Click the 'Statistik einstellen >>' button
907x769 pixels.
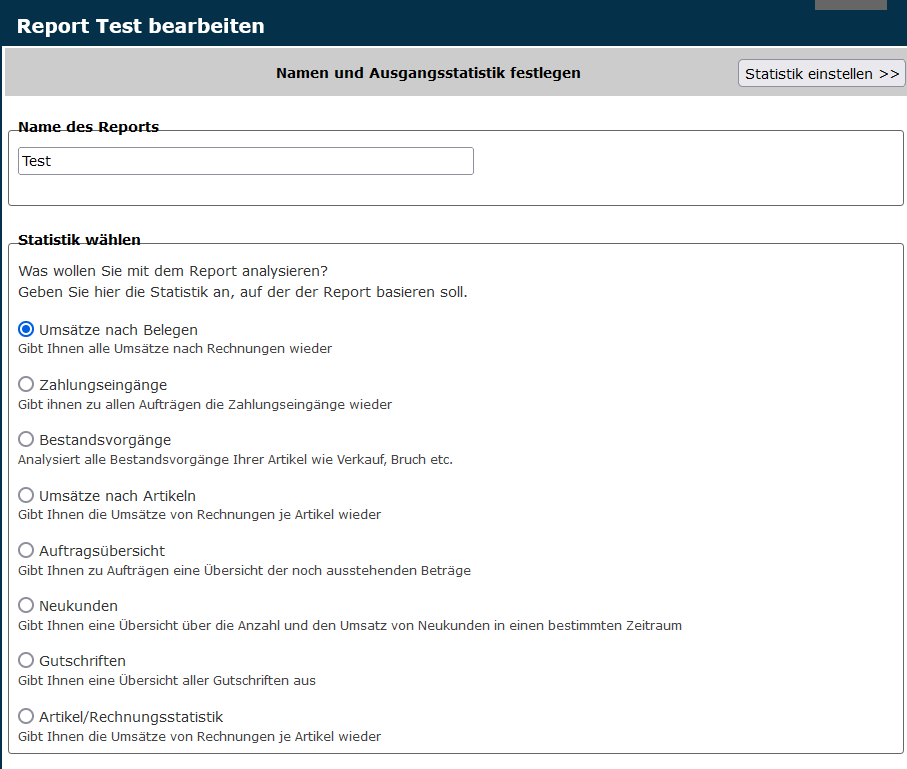pos(821,73)
